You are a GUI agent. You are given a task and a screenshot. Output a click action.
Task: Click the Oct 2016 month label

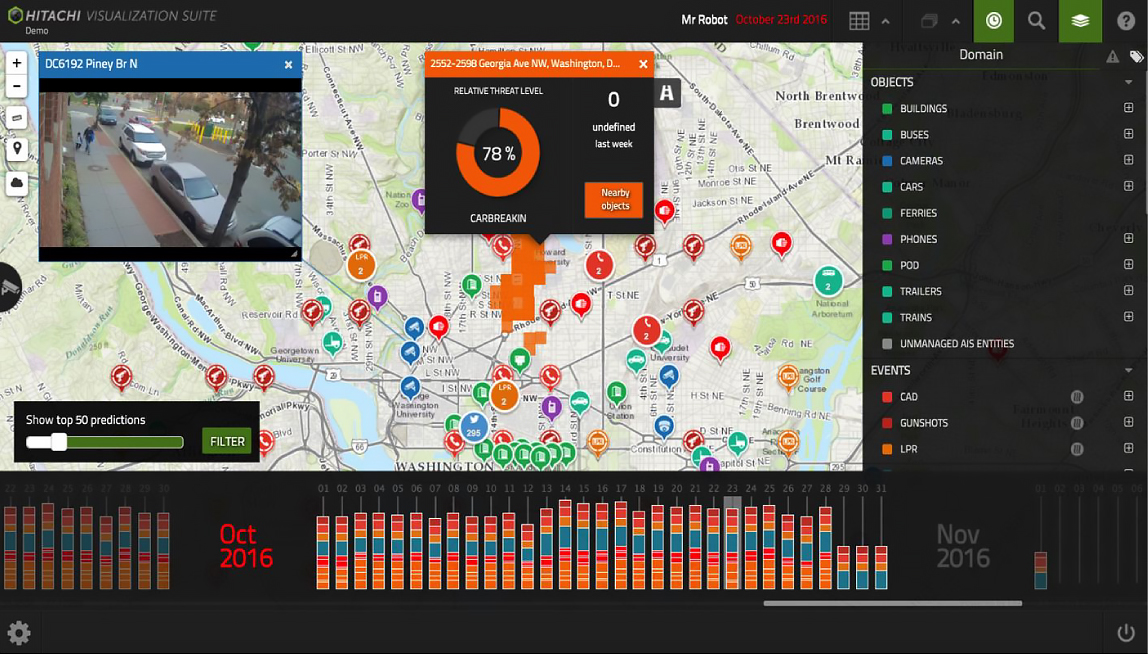[x=246, y=546]
